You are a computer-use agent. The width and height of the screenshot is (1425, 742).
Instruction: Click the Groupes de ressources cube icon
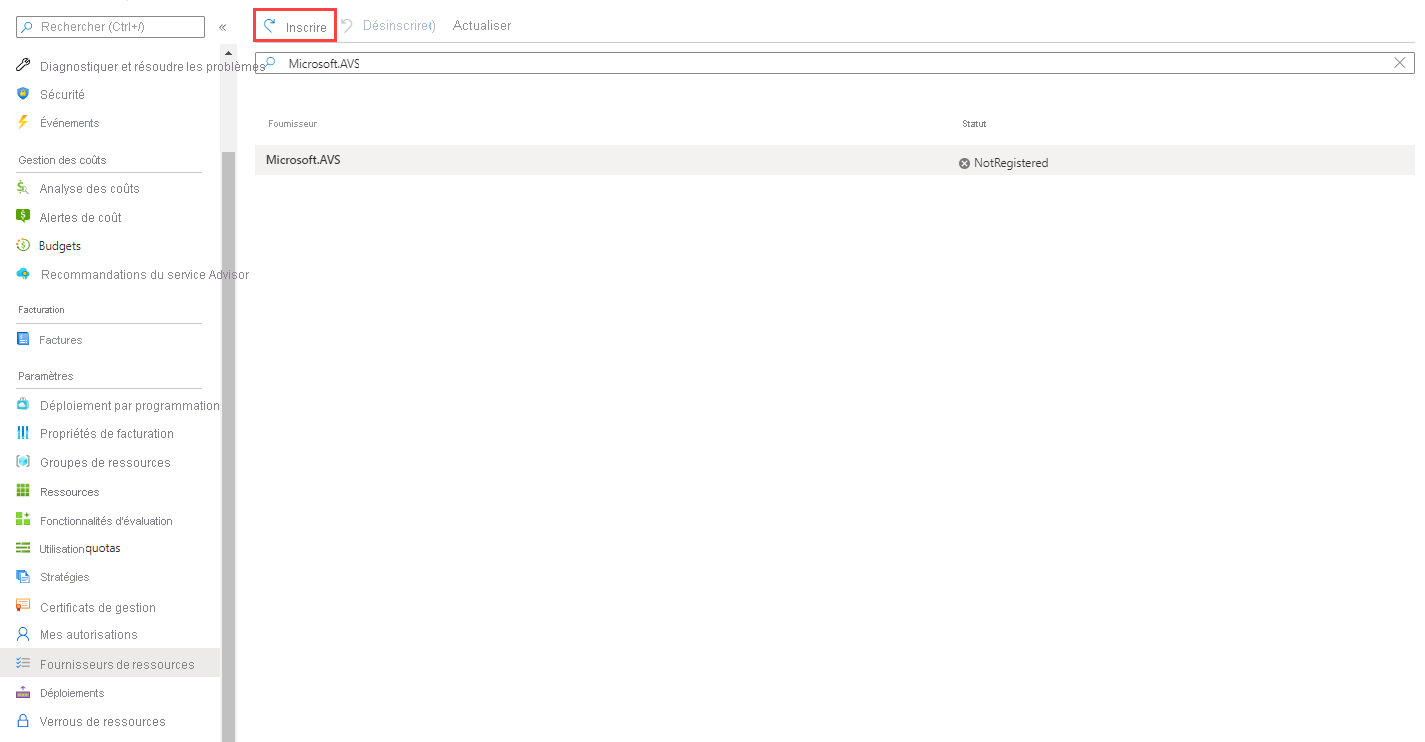(24, 462)
